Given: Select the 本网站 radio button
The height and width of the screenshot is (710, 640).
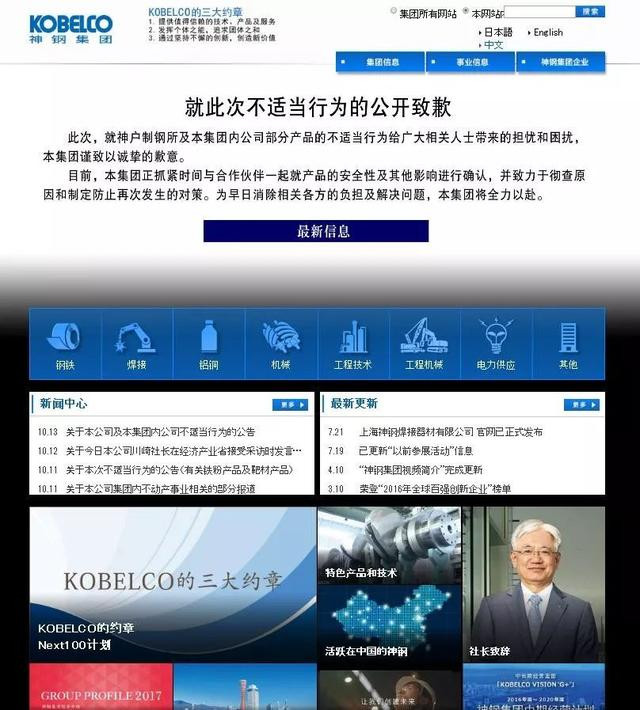Looking at the screenshot, I should [x=465, y=12].
